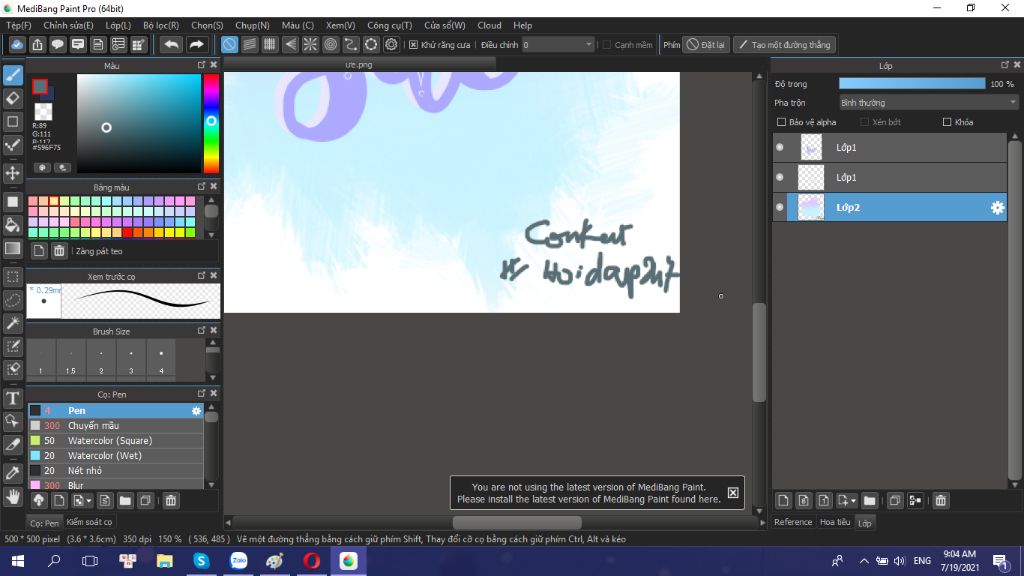1024x576 pixels.
Task: Open settings gear for Lớp2 layer
Action: point(997,208)
